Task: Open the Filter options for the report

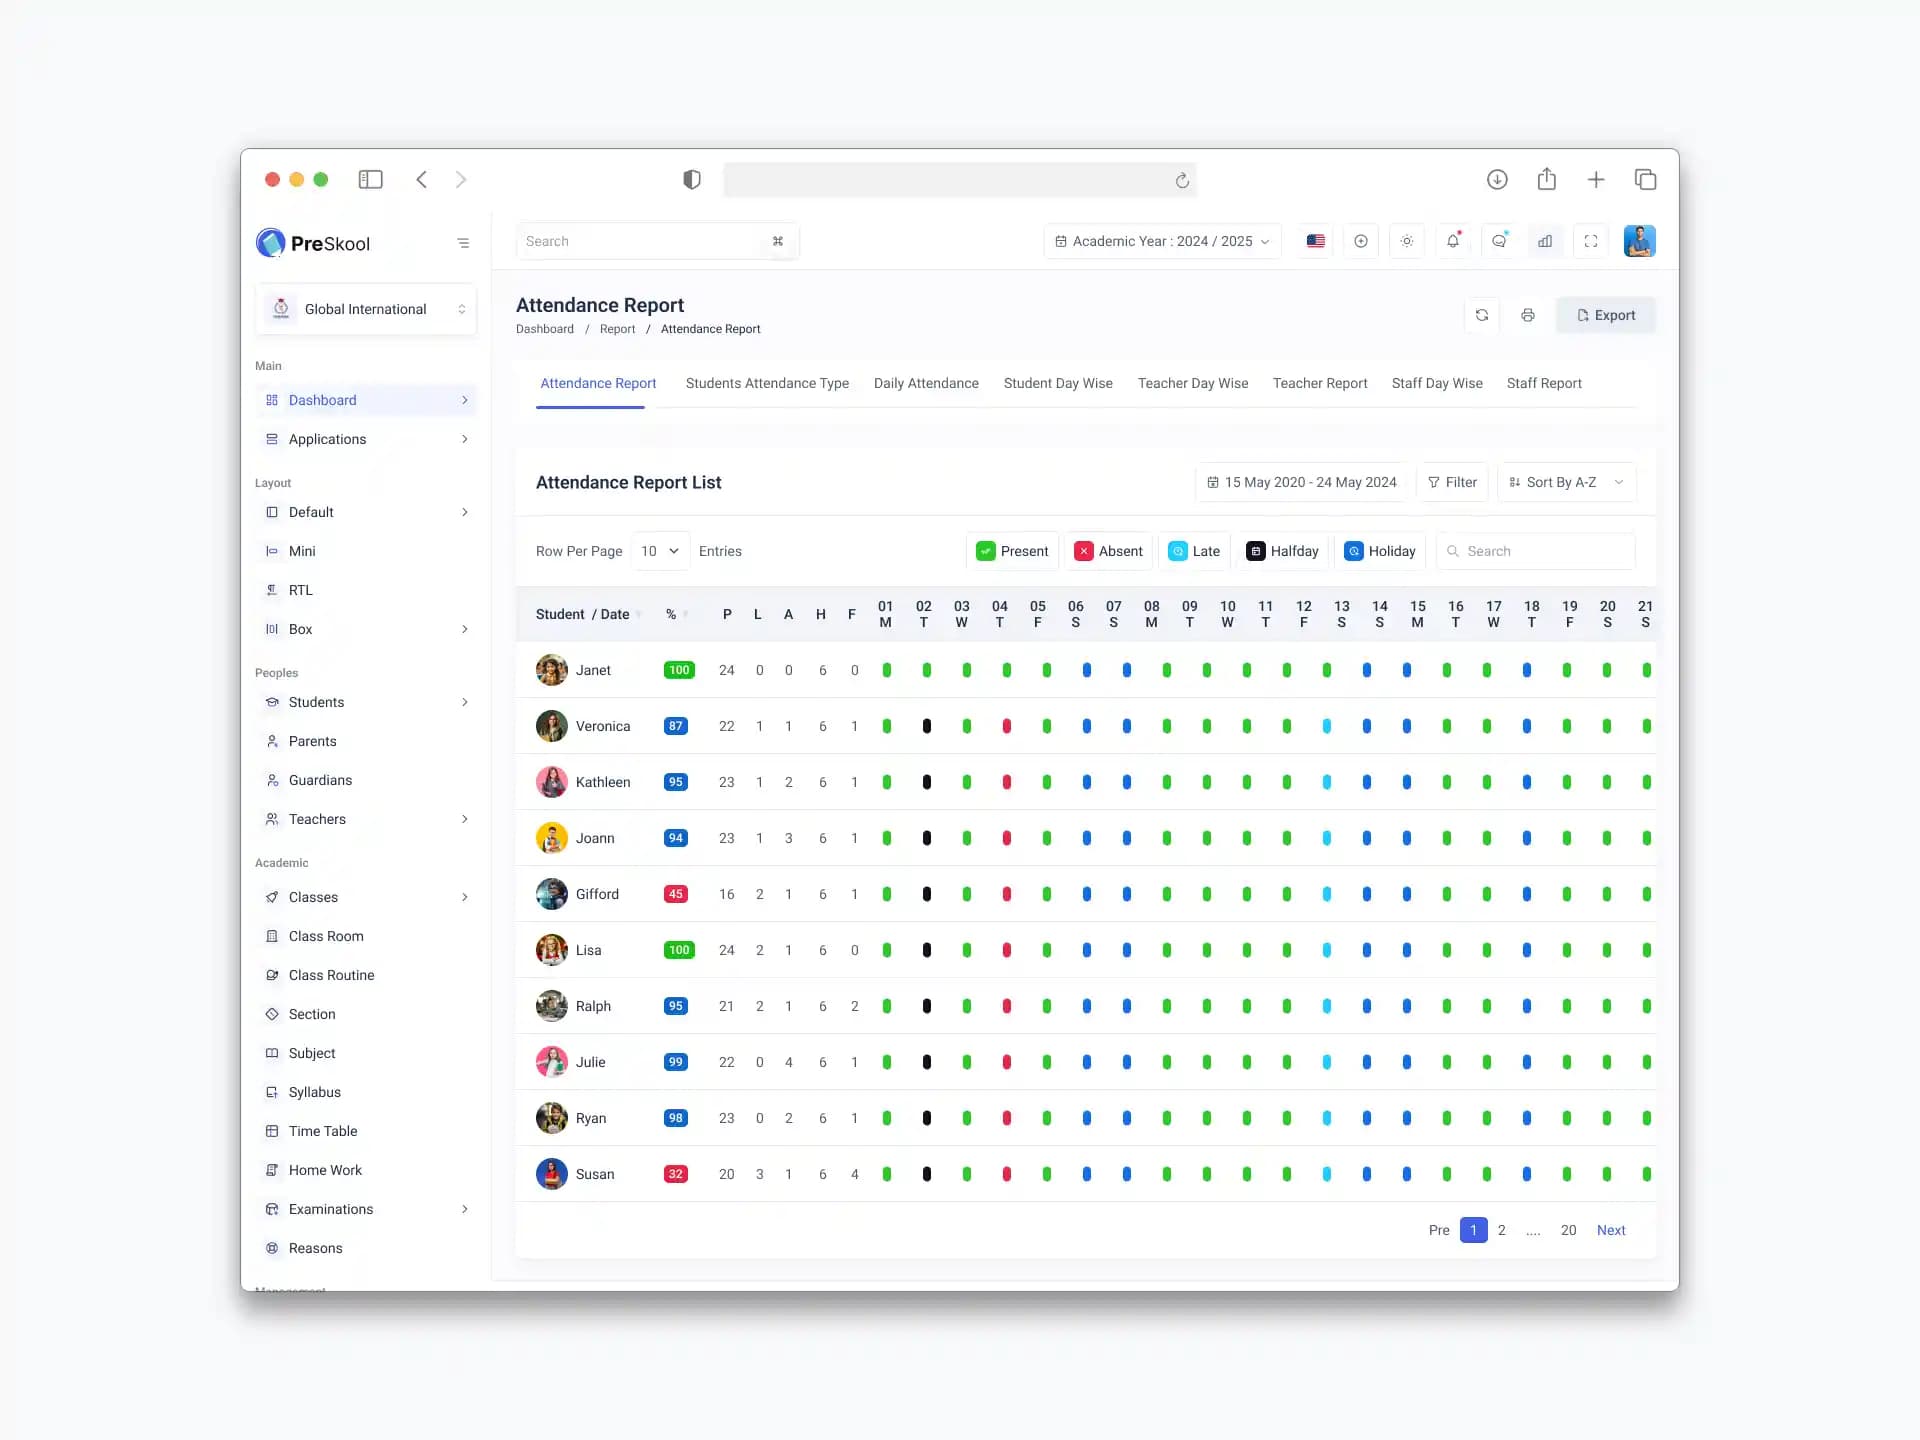Action: 1453,482
